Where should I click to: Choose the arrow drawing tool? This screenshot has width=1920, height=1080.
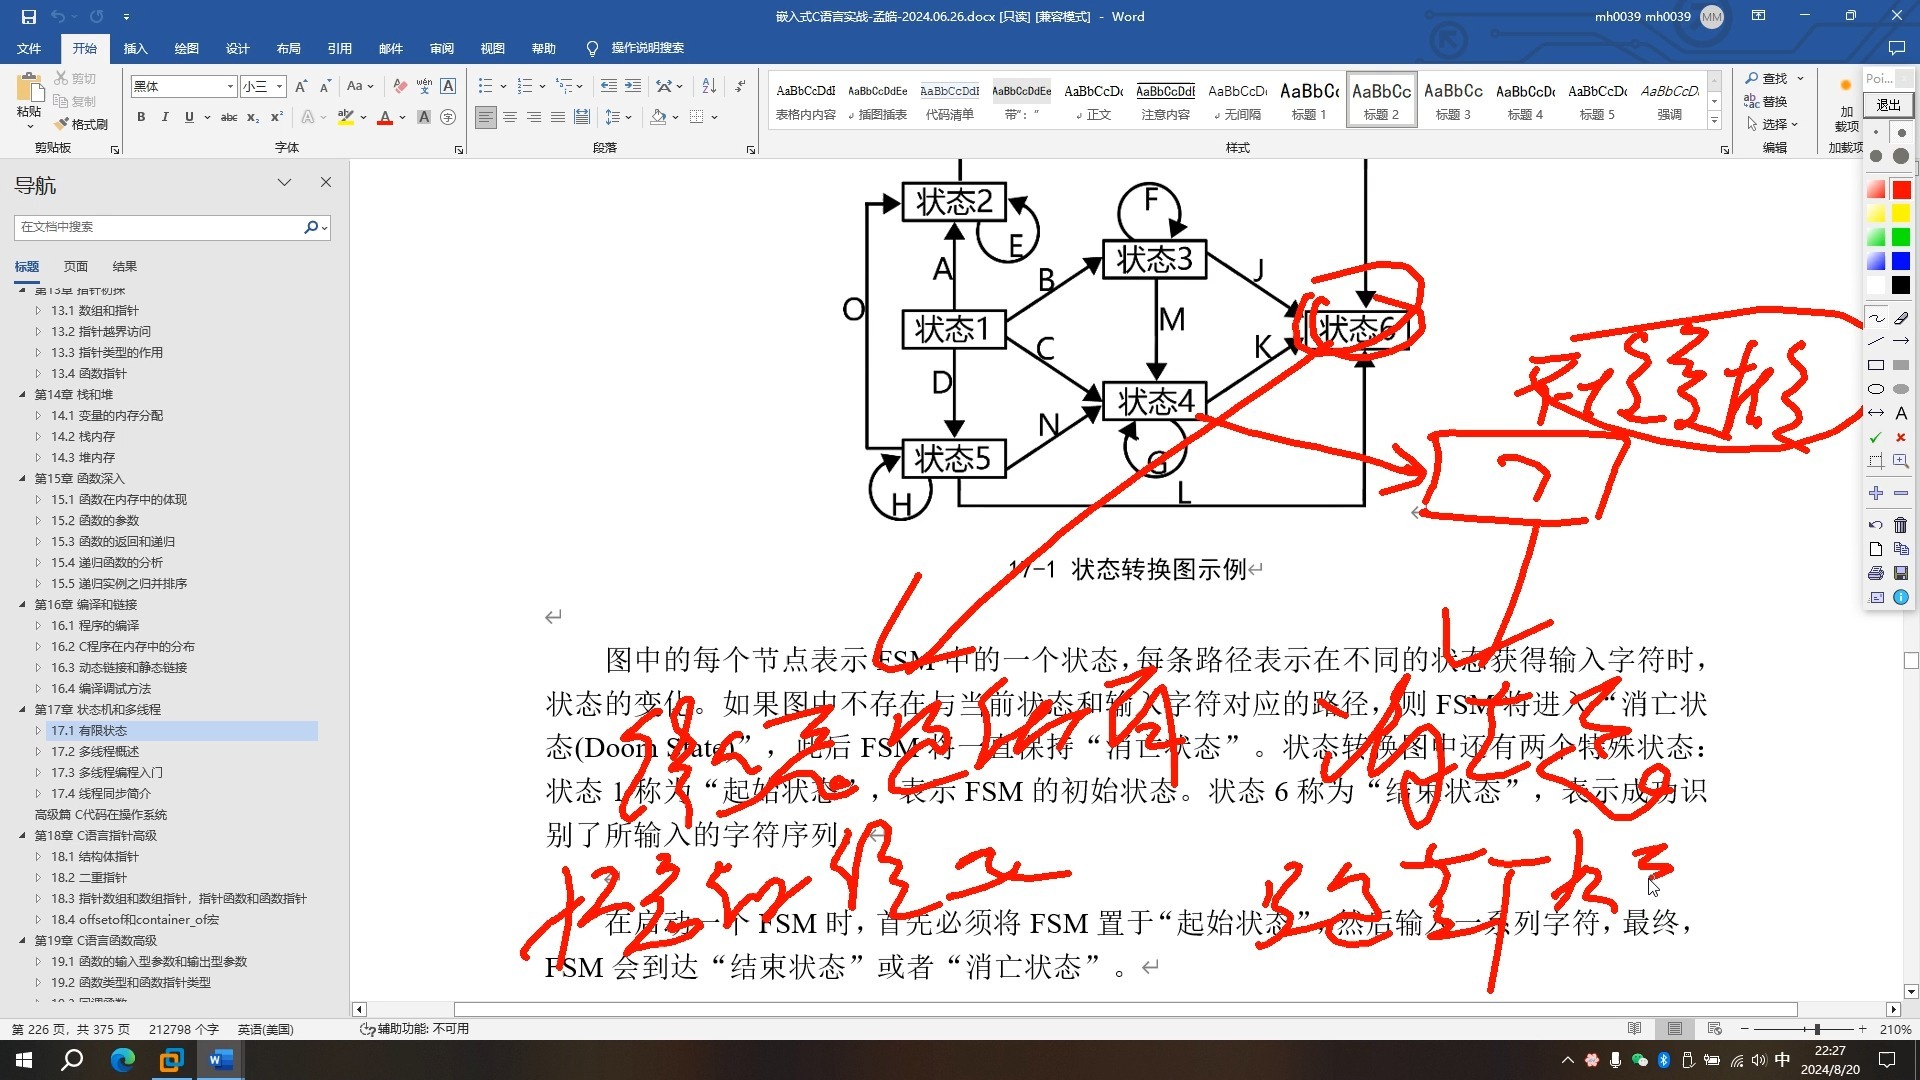(1901, 341)
